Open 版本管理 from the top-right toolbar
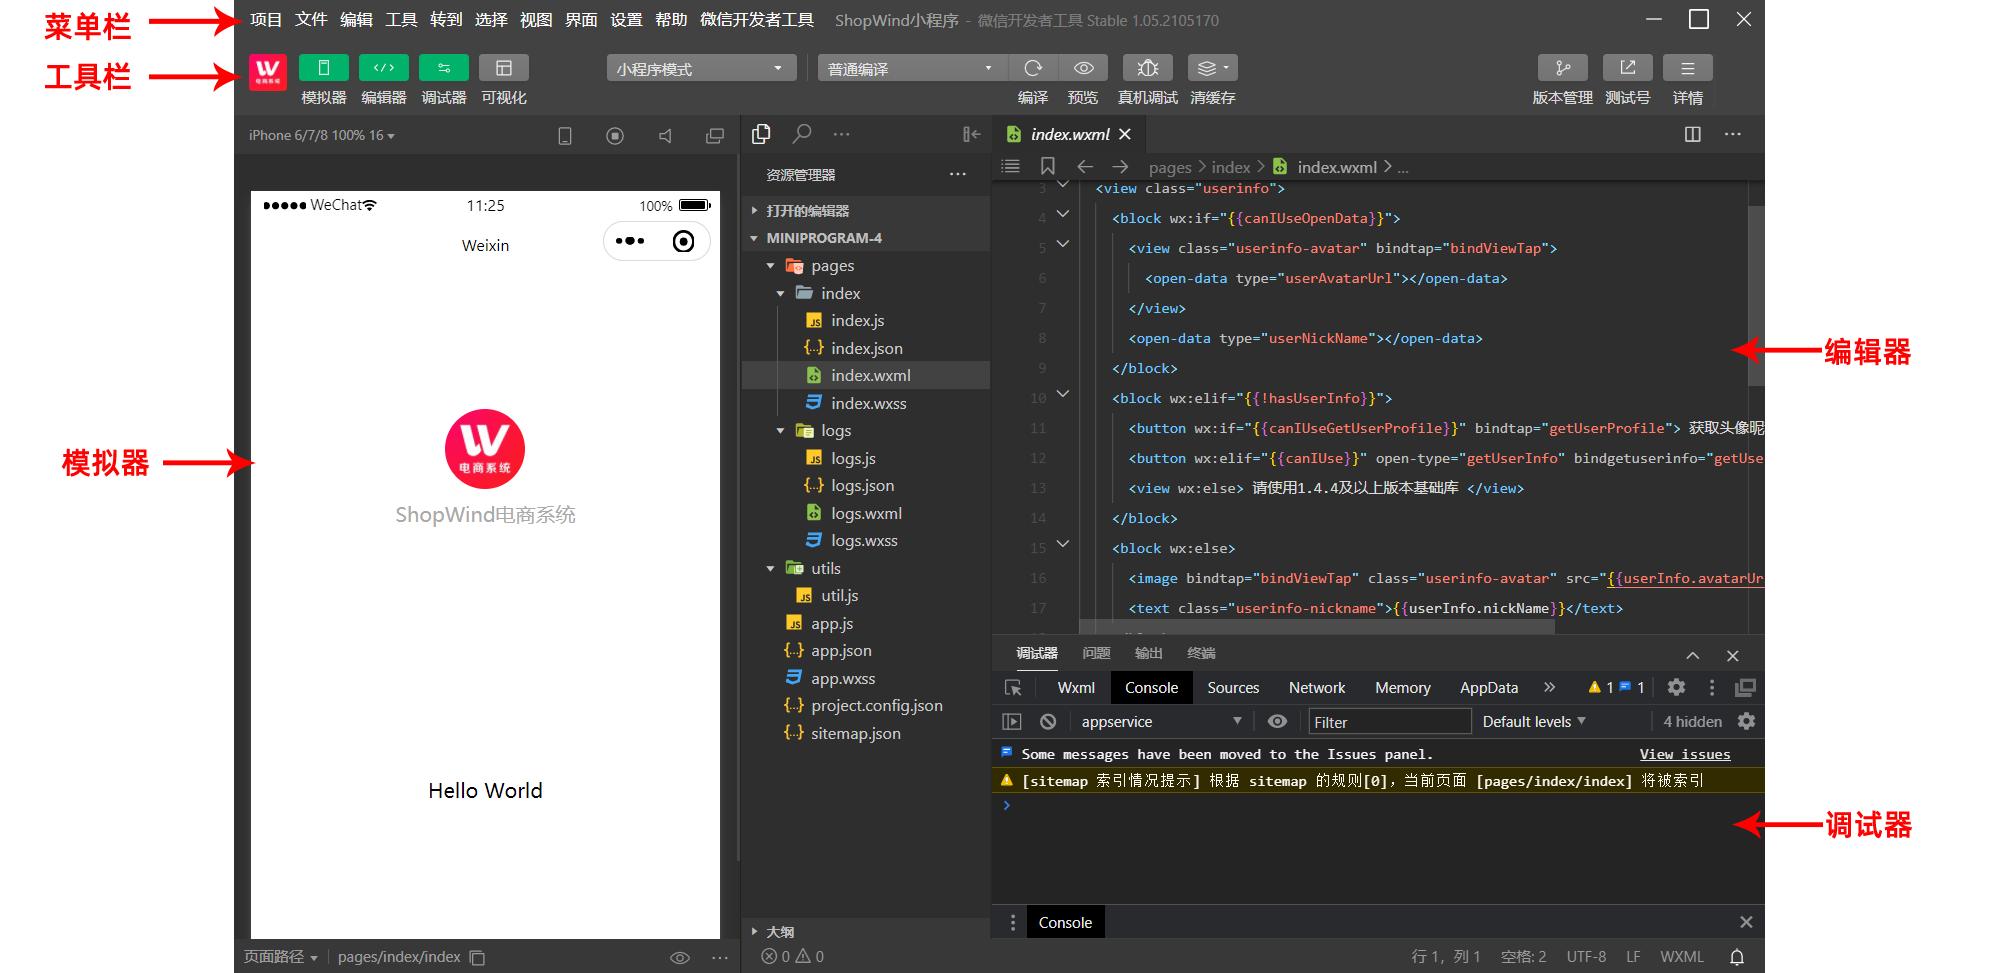 [x=1562, y=67]
